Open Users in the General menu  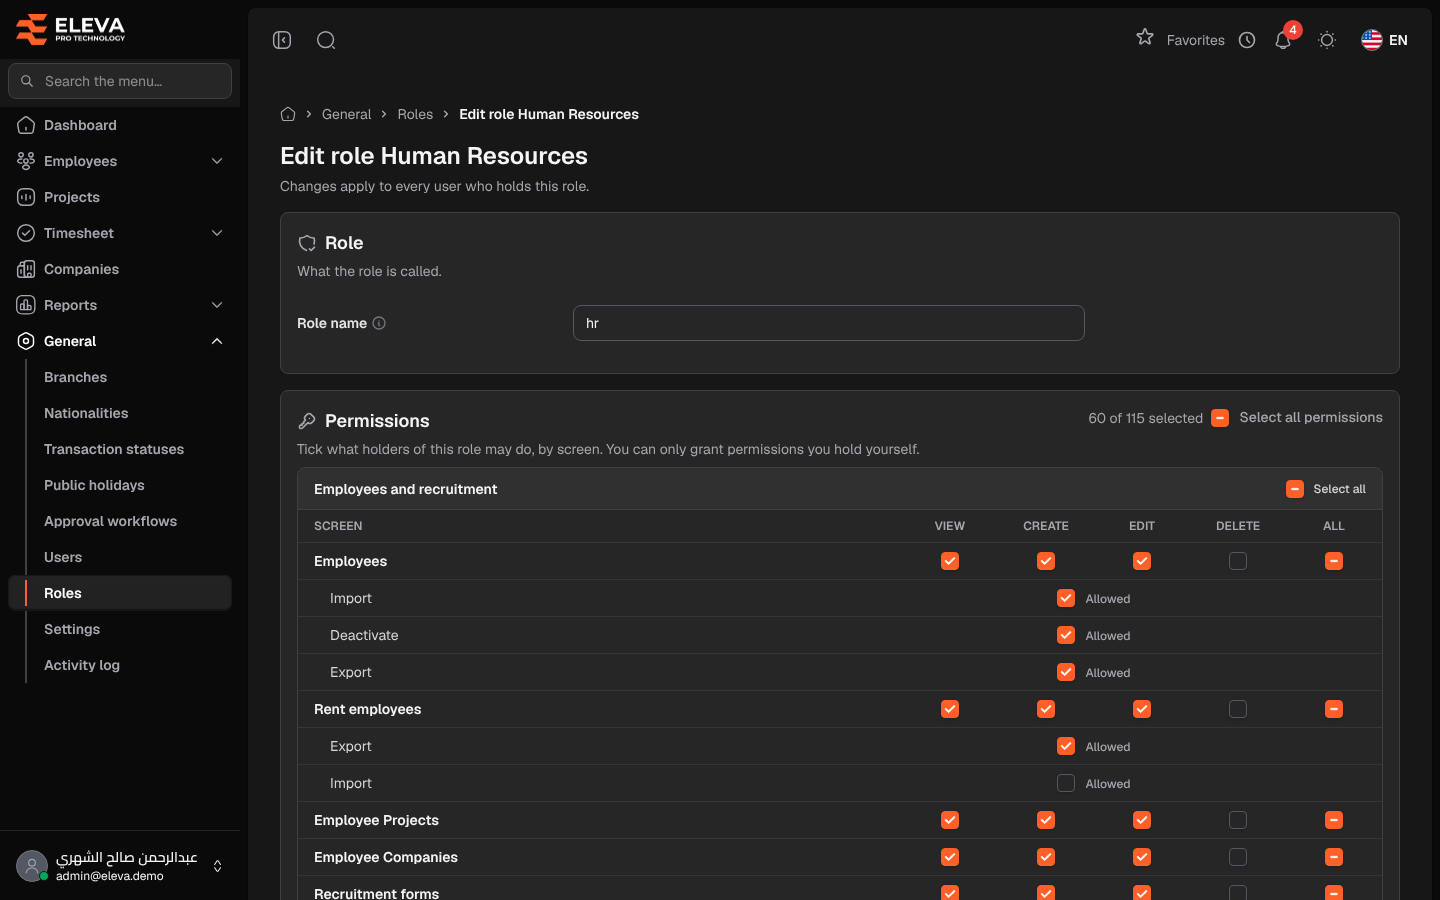[63, 557]
